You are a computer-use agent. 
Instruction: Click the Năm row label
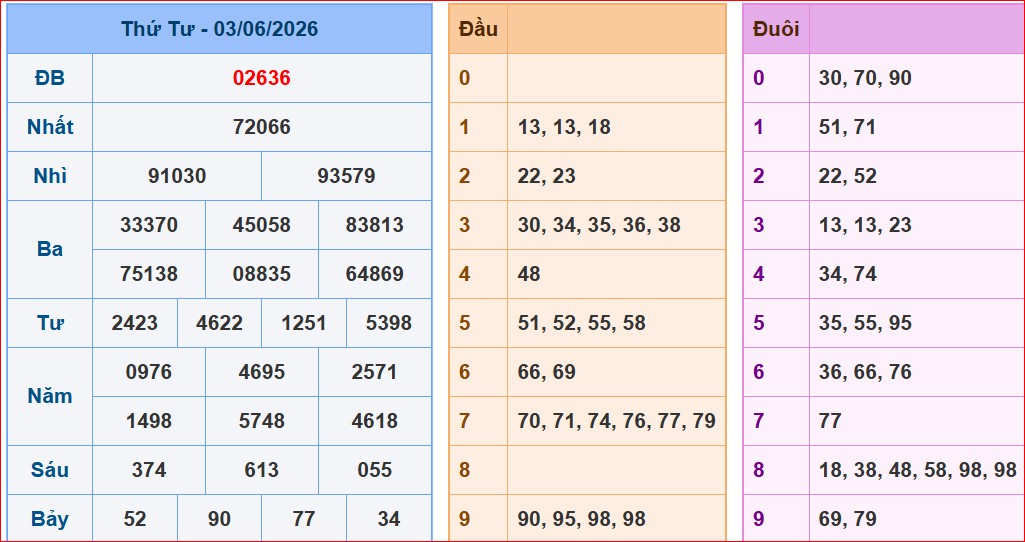pyautogui.click(x=50, y=396)
